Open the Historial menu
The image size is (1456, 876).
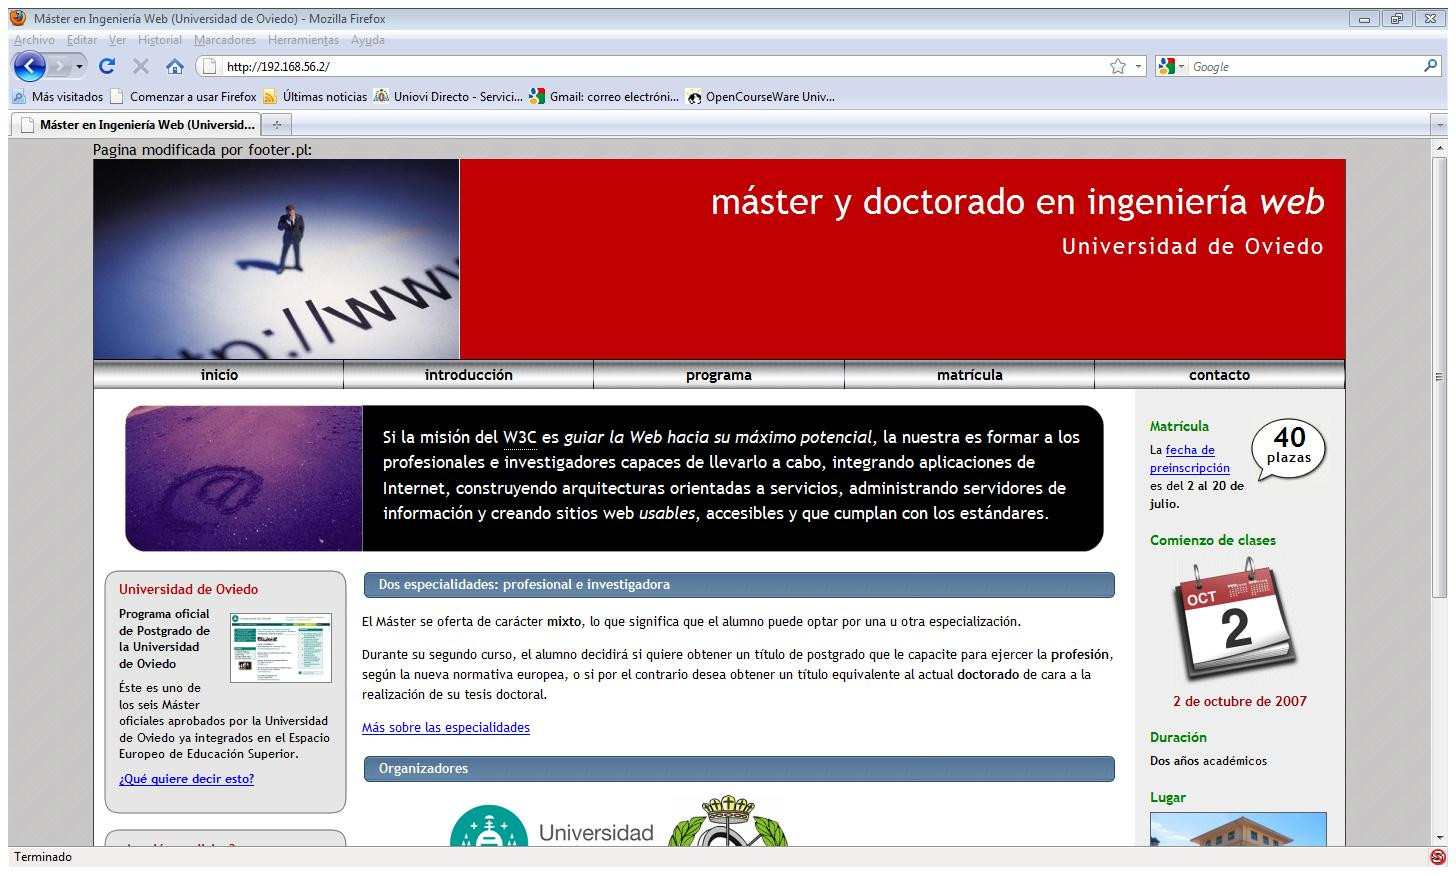[x=160, y=40]
